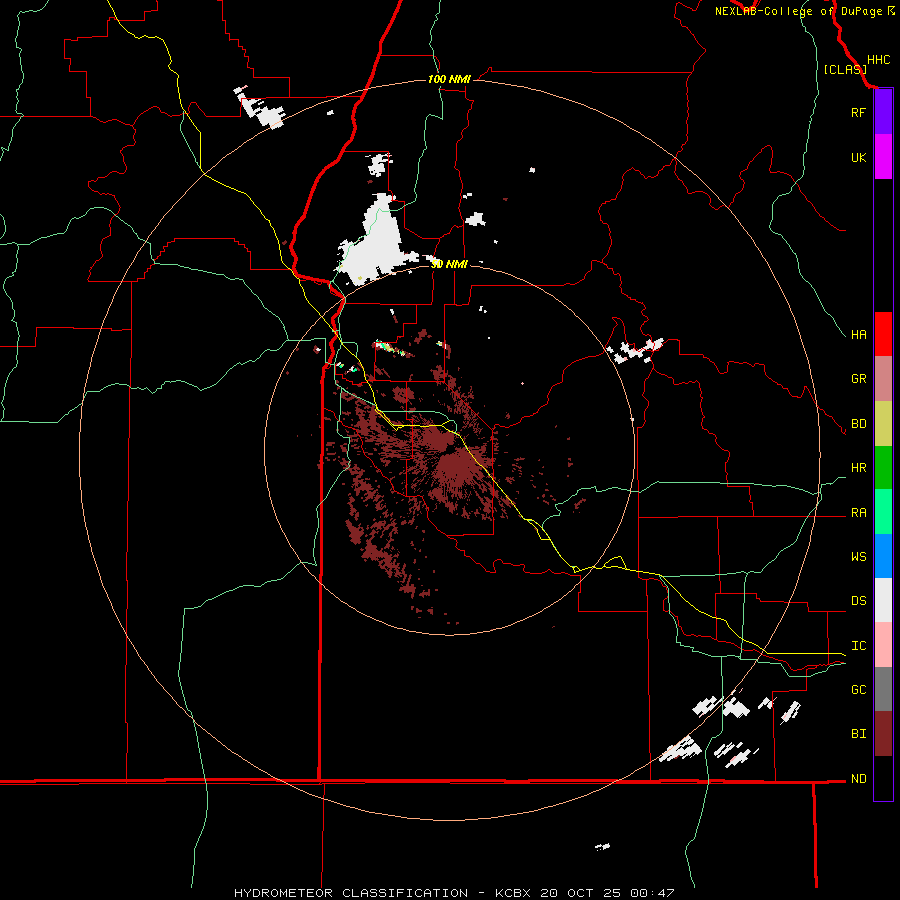
Task: Click the 'UK' legend label
Action: tap(858, 158)
